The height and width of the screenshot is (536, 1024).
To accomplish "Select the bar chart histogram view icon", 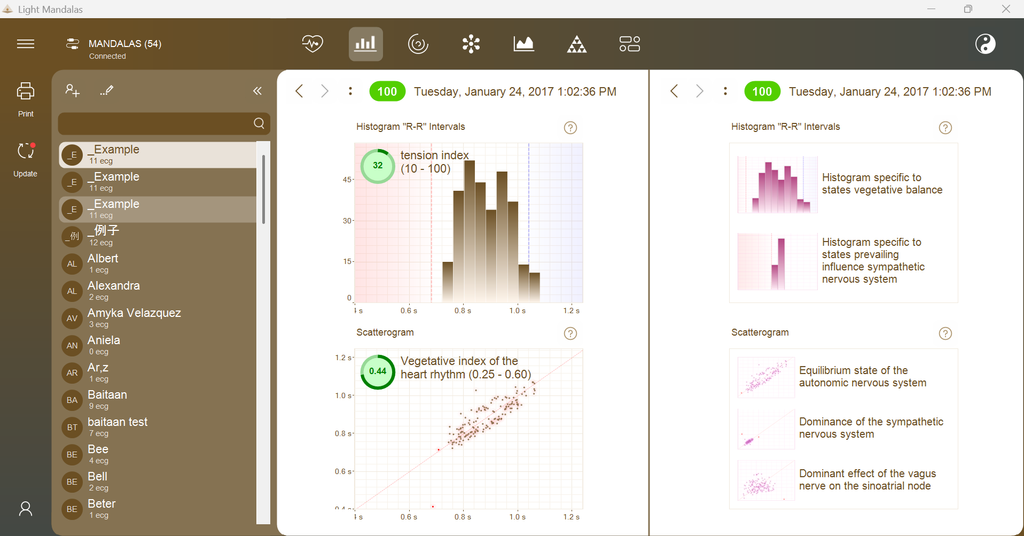I will point(366,44).
